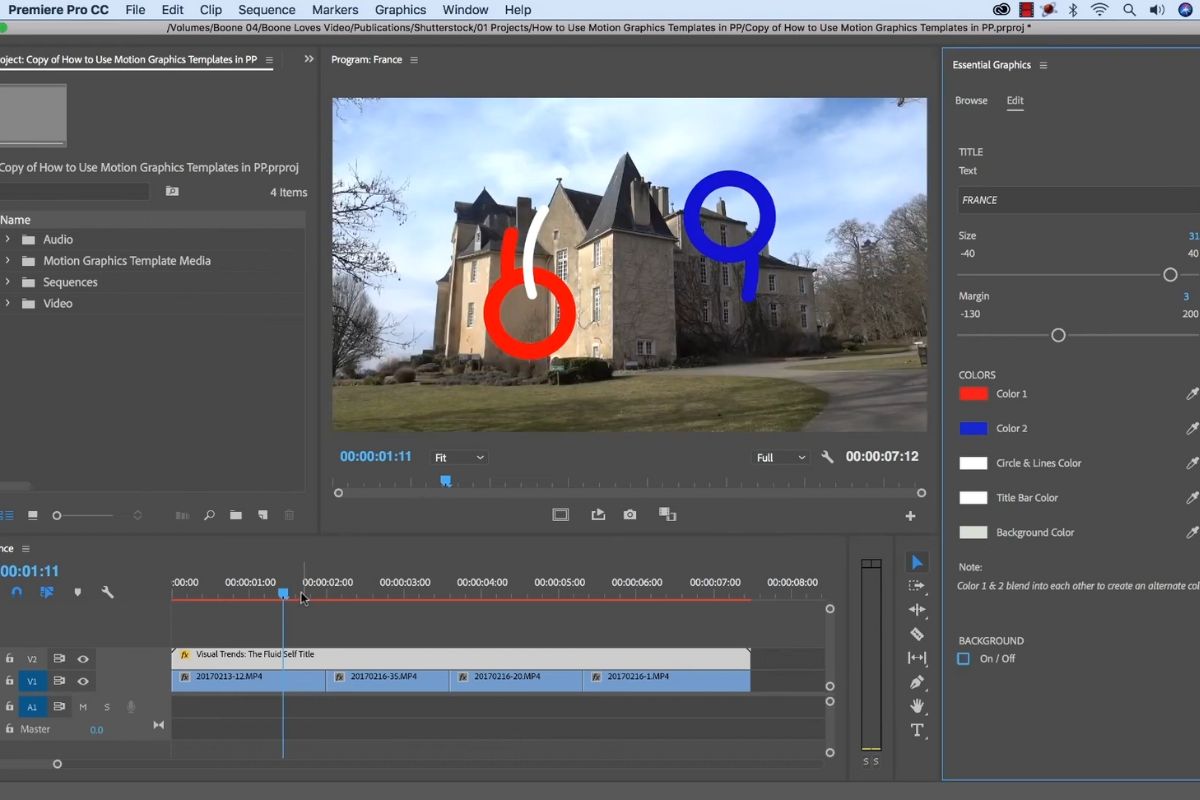The width and height of the screenshot is (1200, 800).
Task: Open the Project panel menu
Action: (268, 60)
